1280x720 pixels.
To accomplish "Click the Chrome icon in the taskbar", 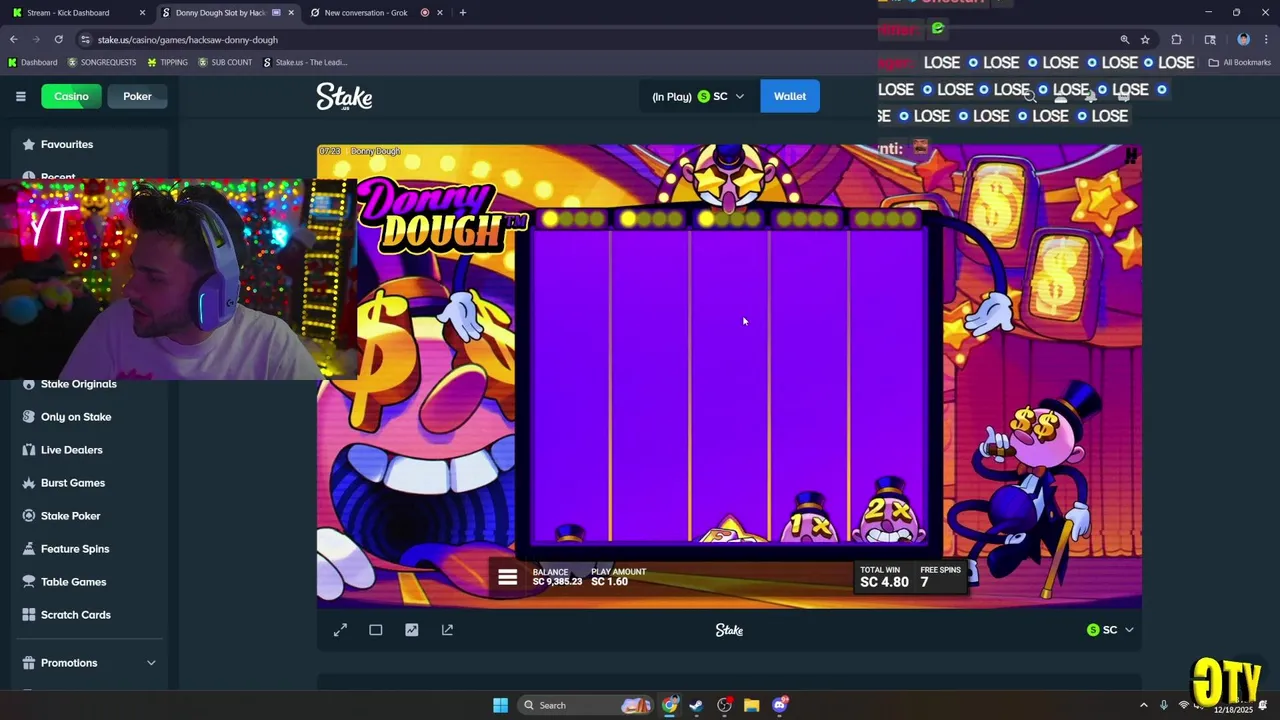I will tap(669, 705).
